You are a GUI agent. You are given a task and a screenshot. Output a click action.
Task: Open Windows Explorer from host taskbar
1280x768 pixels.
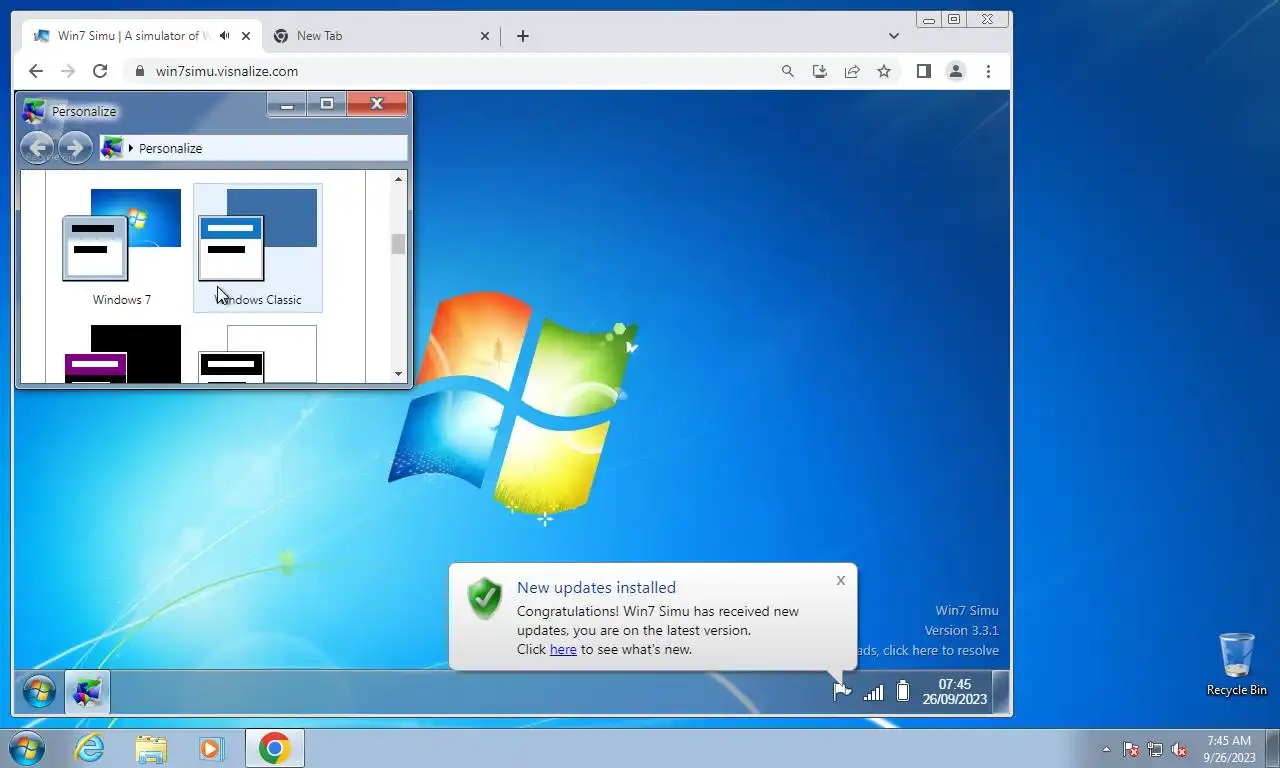point(151,748)
